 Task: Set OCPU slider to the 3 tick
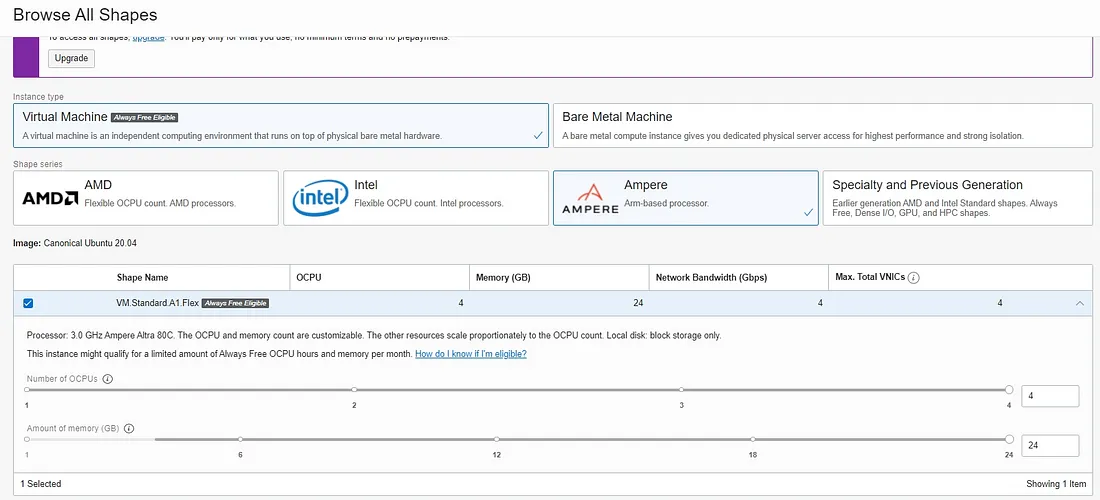(681, 389)
